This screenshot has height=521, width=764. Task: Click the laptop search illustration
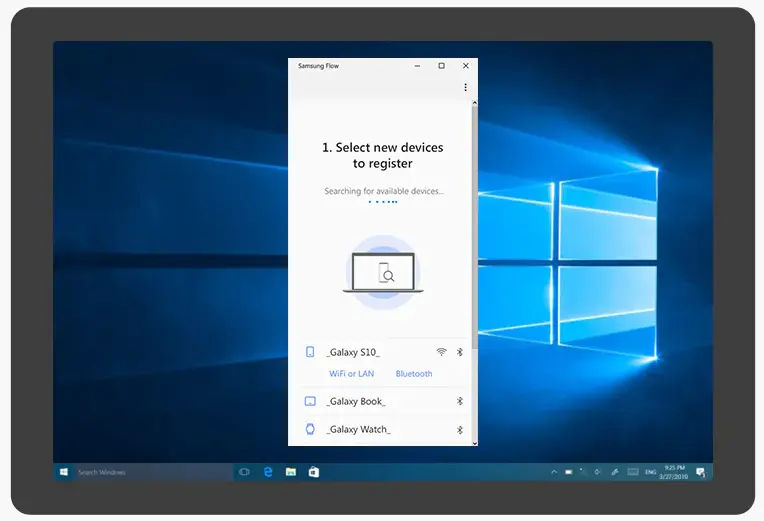383,272
